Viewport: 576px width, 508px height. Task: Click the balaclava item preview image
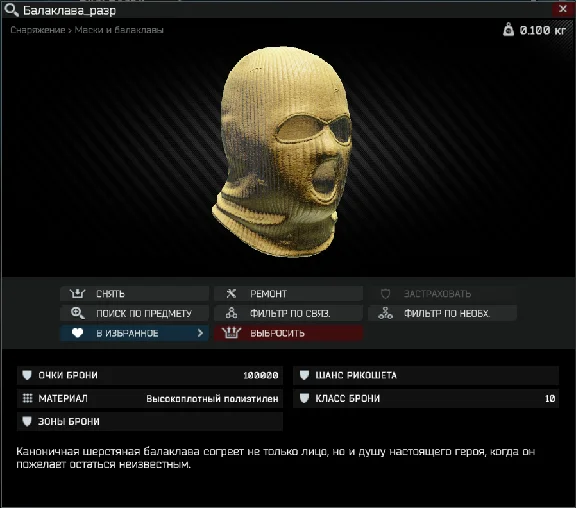282,151
